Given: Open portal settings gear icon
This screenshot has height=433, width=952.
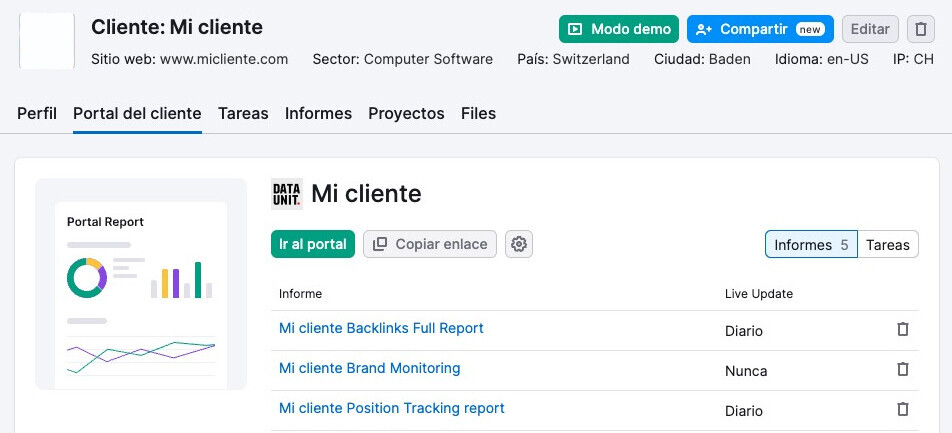Looking at the screenshot, I should pos(518,244).
